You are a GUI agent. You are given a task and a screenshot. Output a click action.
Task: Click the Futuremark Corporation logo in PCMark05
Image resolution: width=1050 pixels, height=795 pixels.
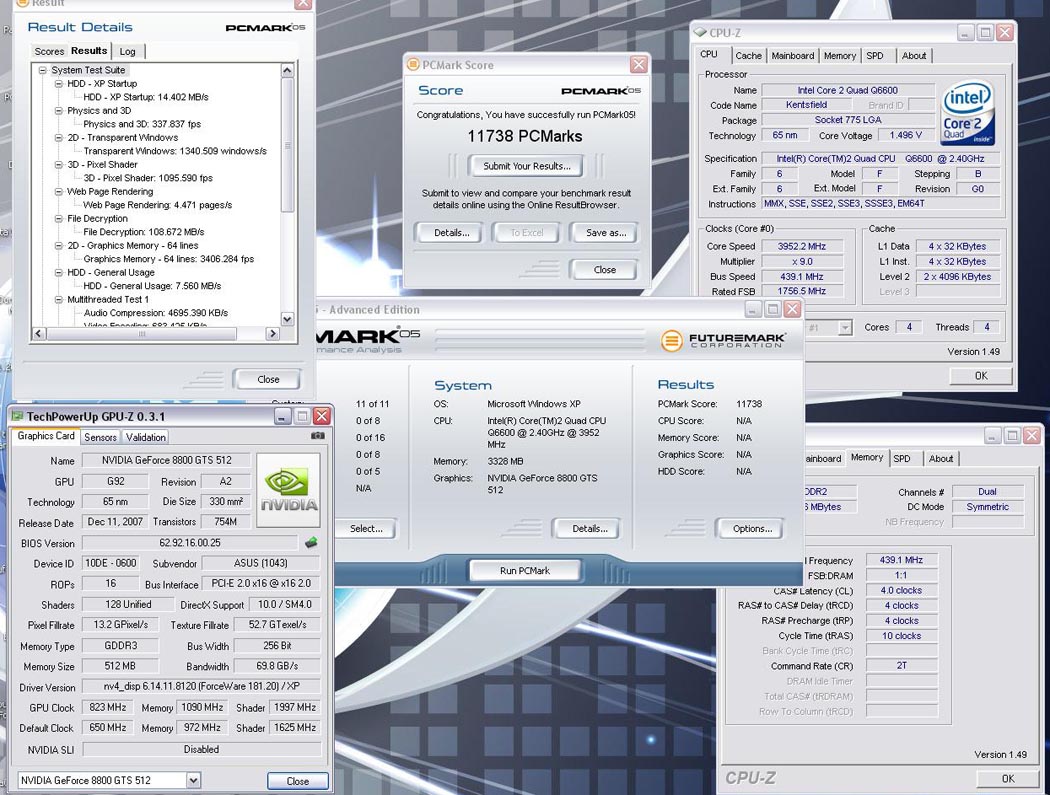pyautogui.click(x=723, y=340)
